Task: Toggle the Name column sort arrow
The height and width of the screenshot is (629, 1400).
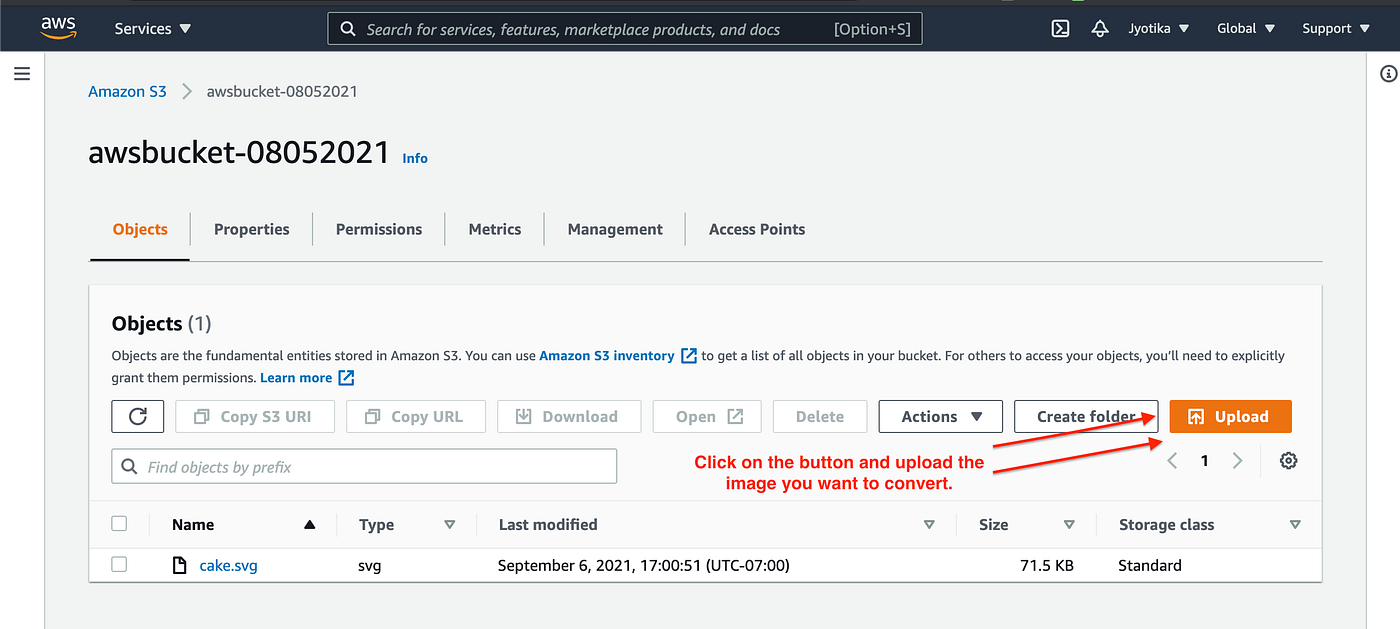Action: pyautogui.click(x=309, y=523)
